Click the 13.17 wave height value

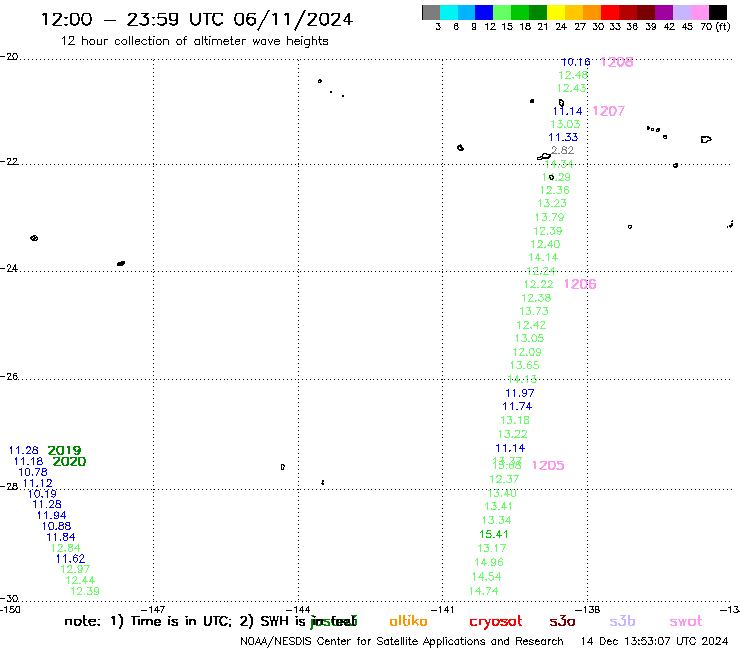click(492, 549)
